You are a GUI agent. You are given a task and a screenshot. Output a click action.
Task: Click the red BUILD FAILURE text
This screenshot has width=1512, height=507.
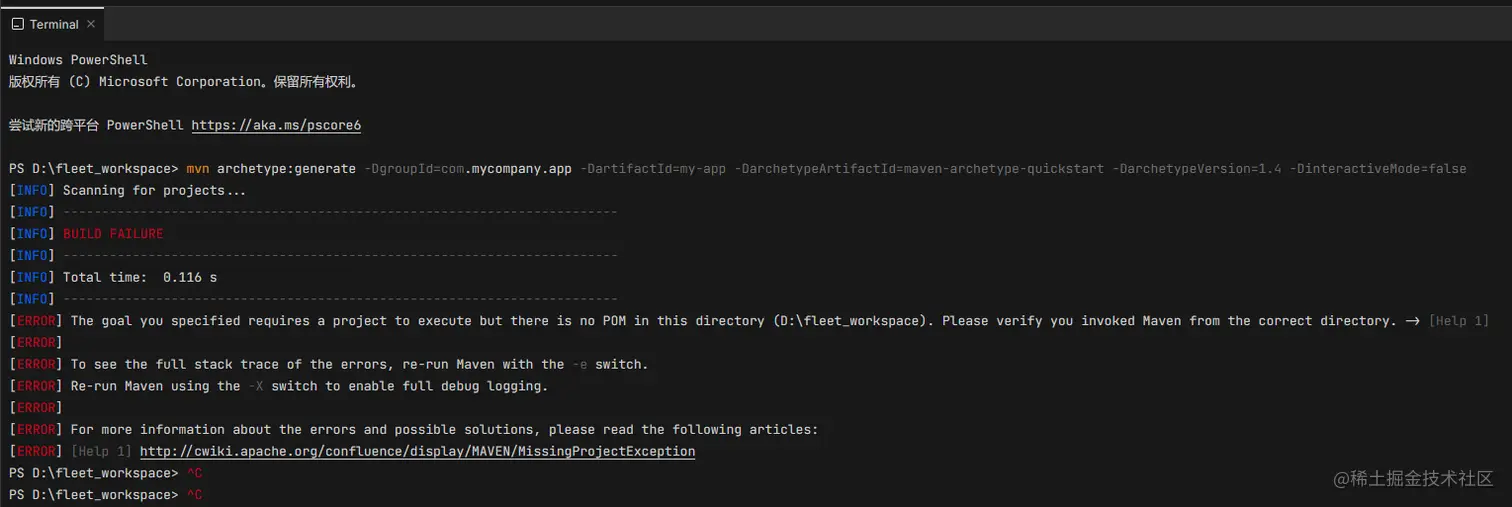(113, 234)
